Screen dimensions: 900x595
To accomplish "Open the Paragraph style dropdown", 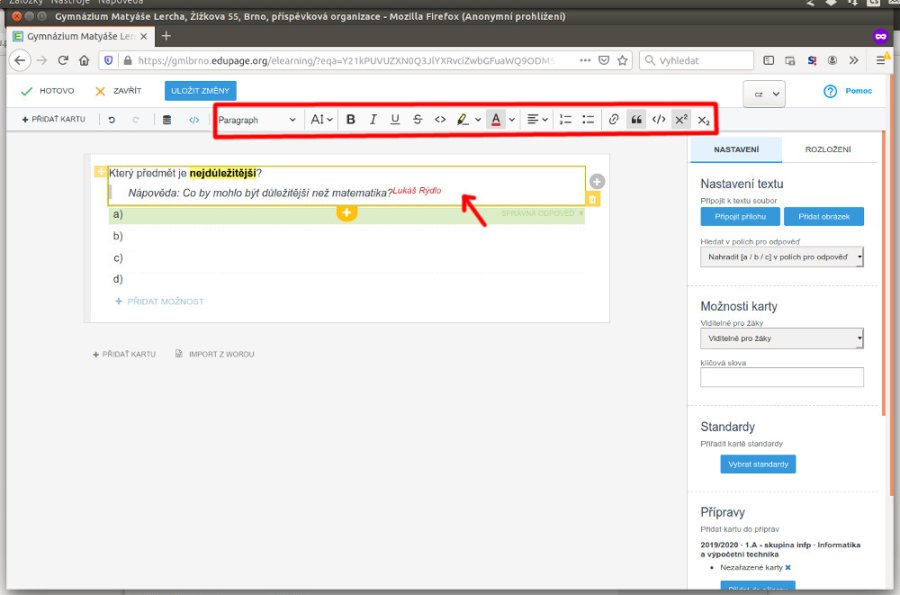I will pos(257,119).
